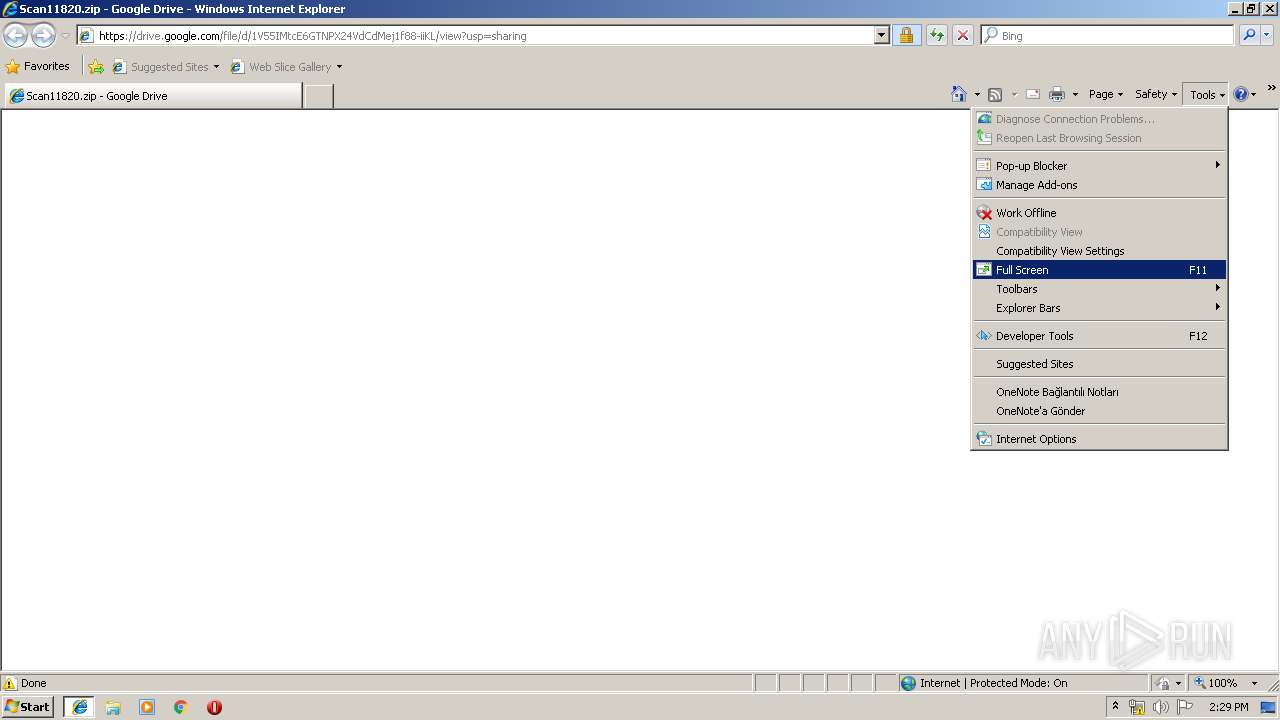Select OneNote Bağlantılı Notları item

1099,392
